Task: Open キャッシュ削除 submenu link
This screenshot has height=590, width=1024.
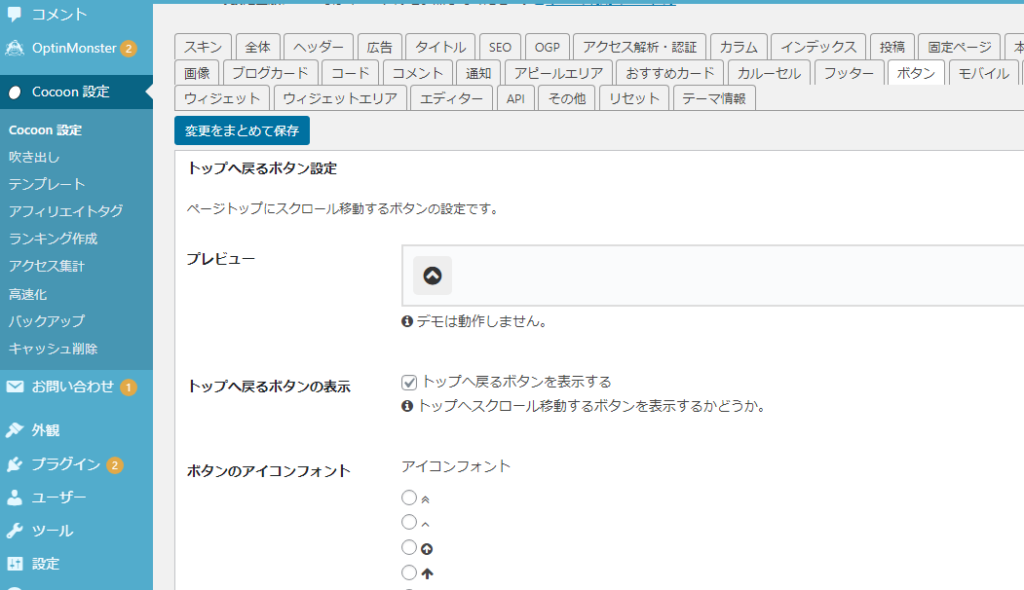Action: 53,348
